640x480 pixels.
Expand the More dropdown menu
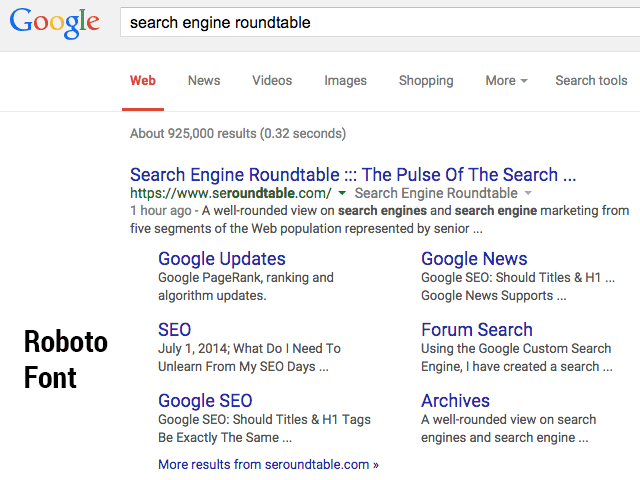pos(506,81)
